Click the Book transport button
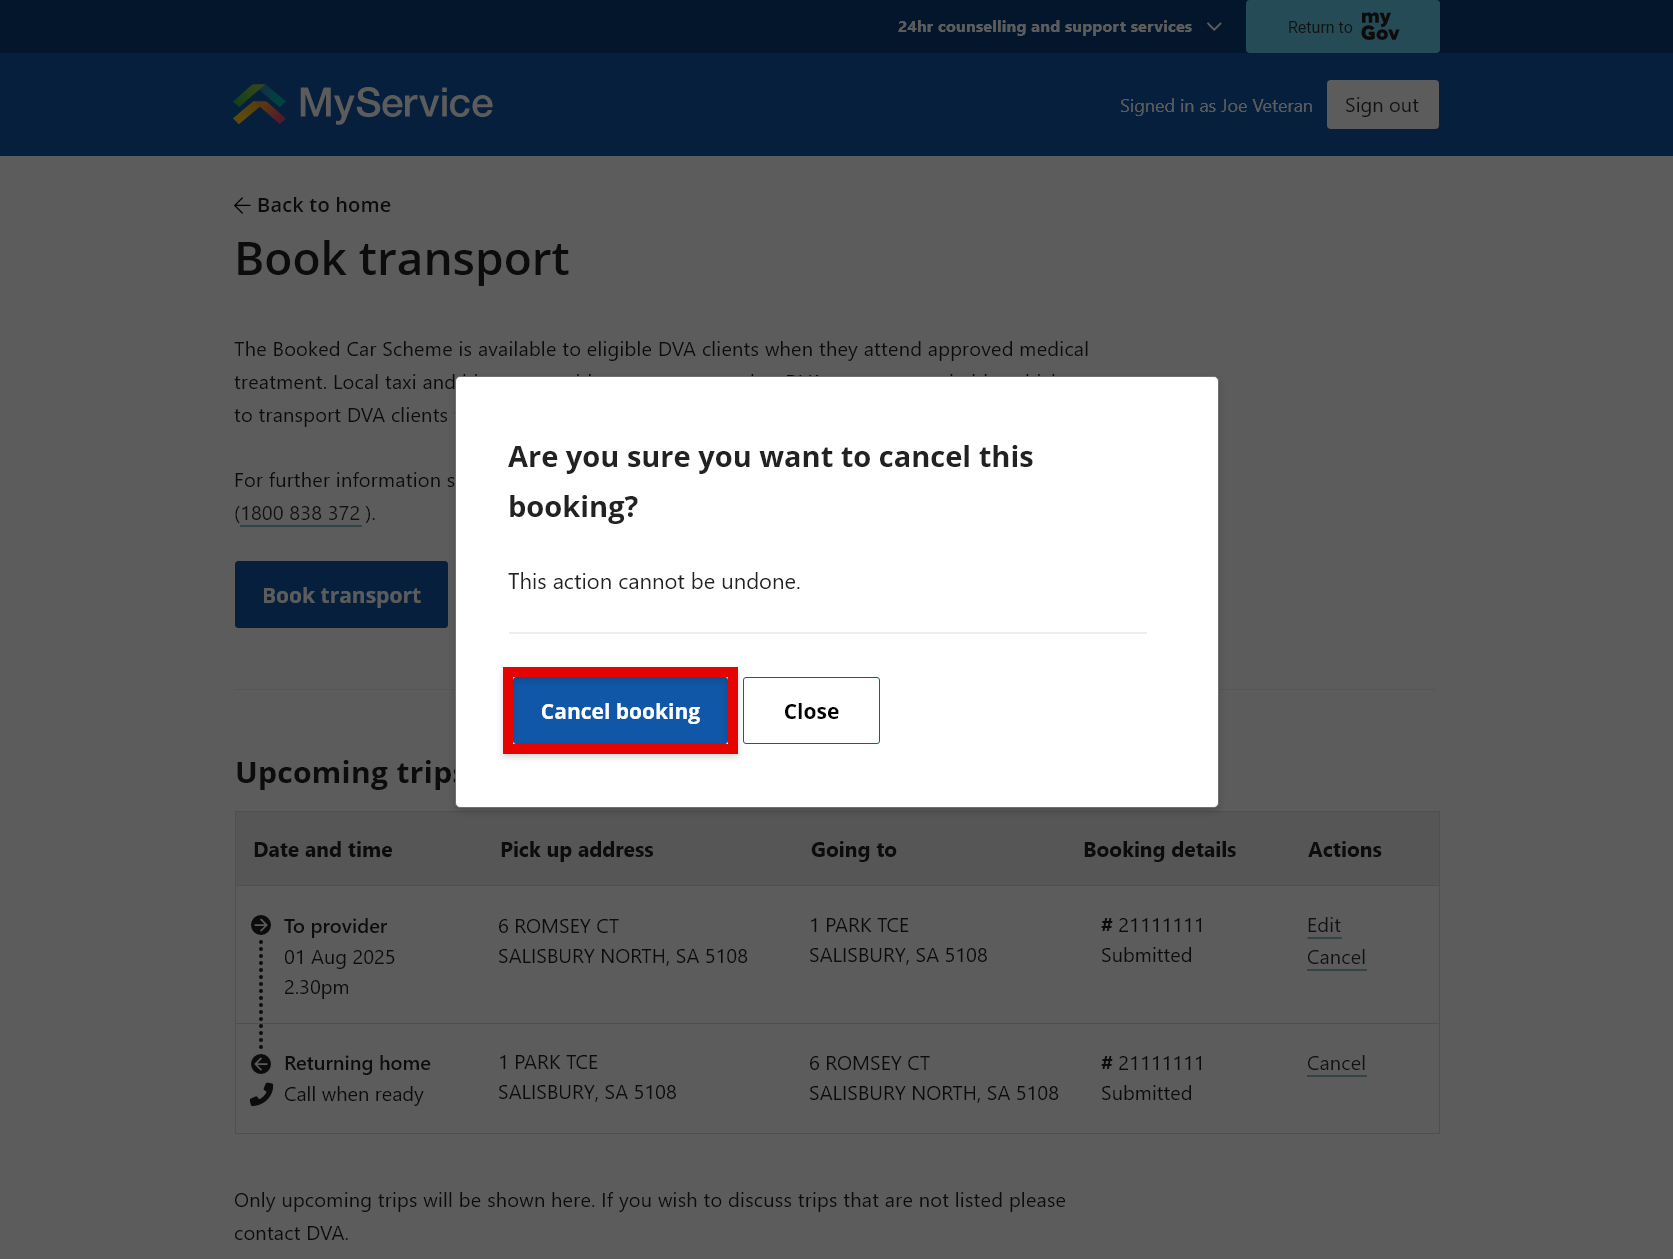Image resolution: width=1673 pixels, height=1259 pixels. click(340, 594)
